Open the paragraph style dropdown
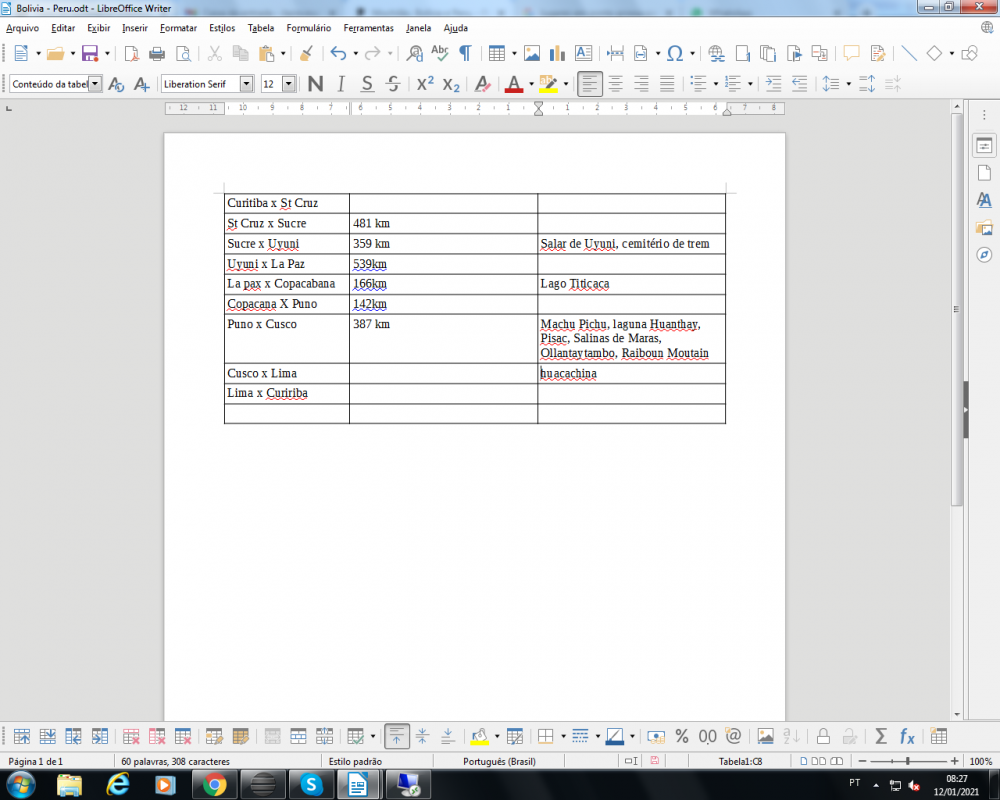The image size is (1000, 800). click(x=95, y=84)
